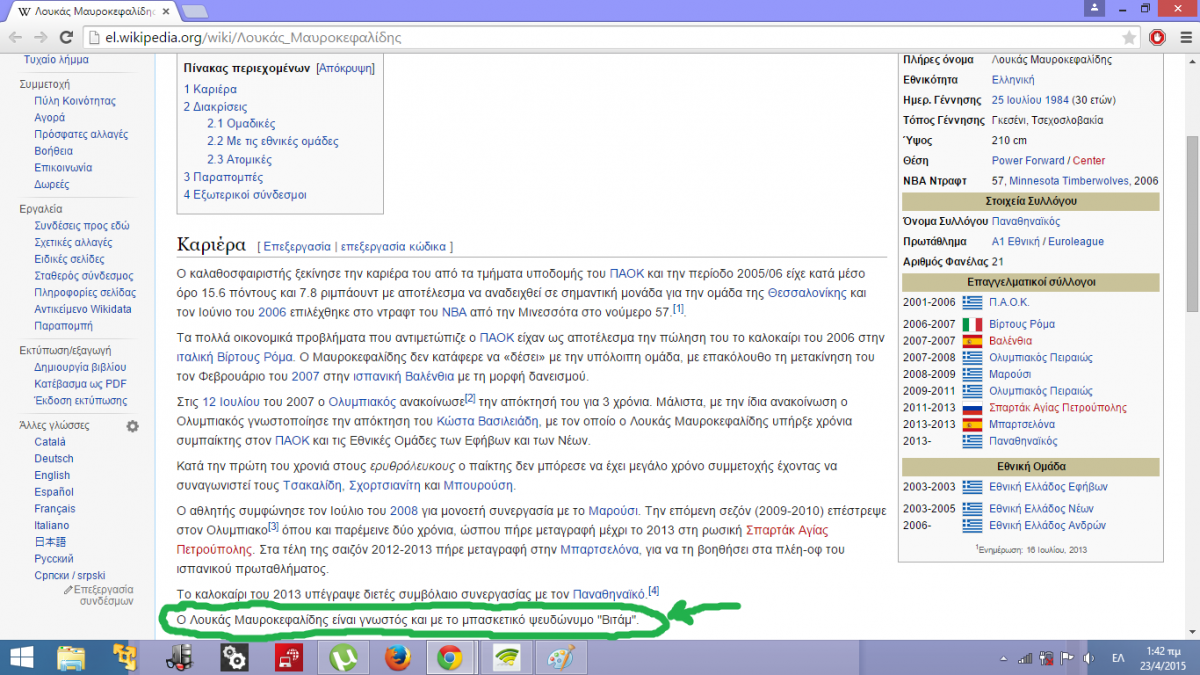Screen dimensions: 1200x675
Task: Click Επεξεργασία συνδέσμων under languages
Action: coord(105,595)
